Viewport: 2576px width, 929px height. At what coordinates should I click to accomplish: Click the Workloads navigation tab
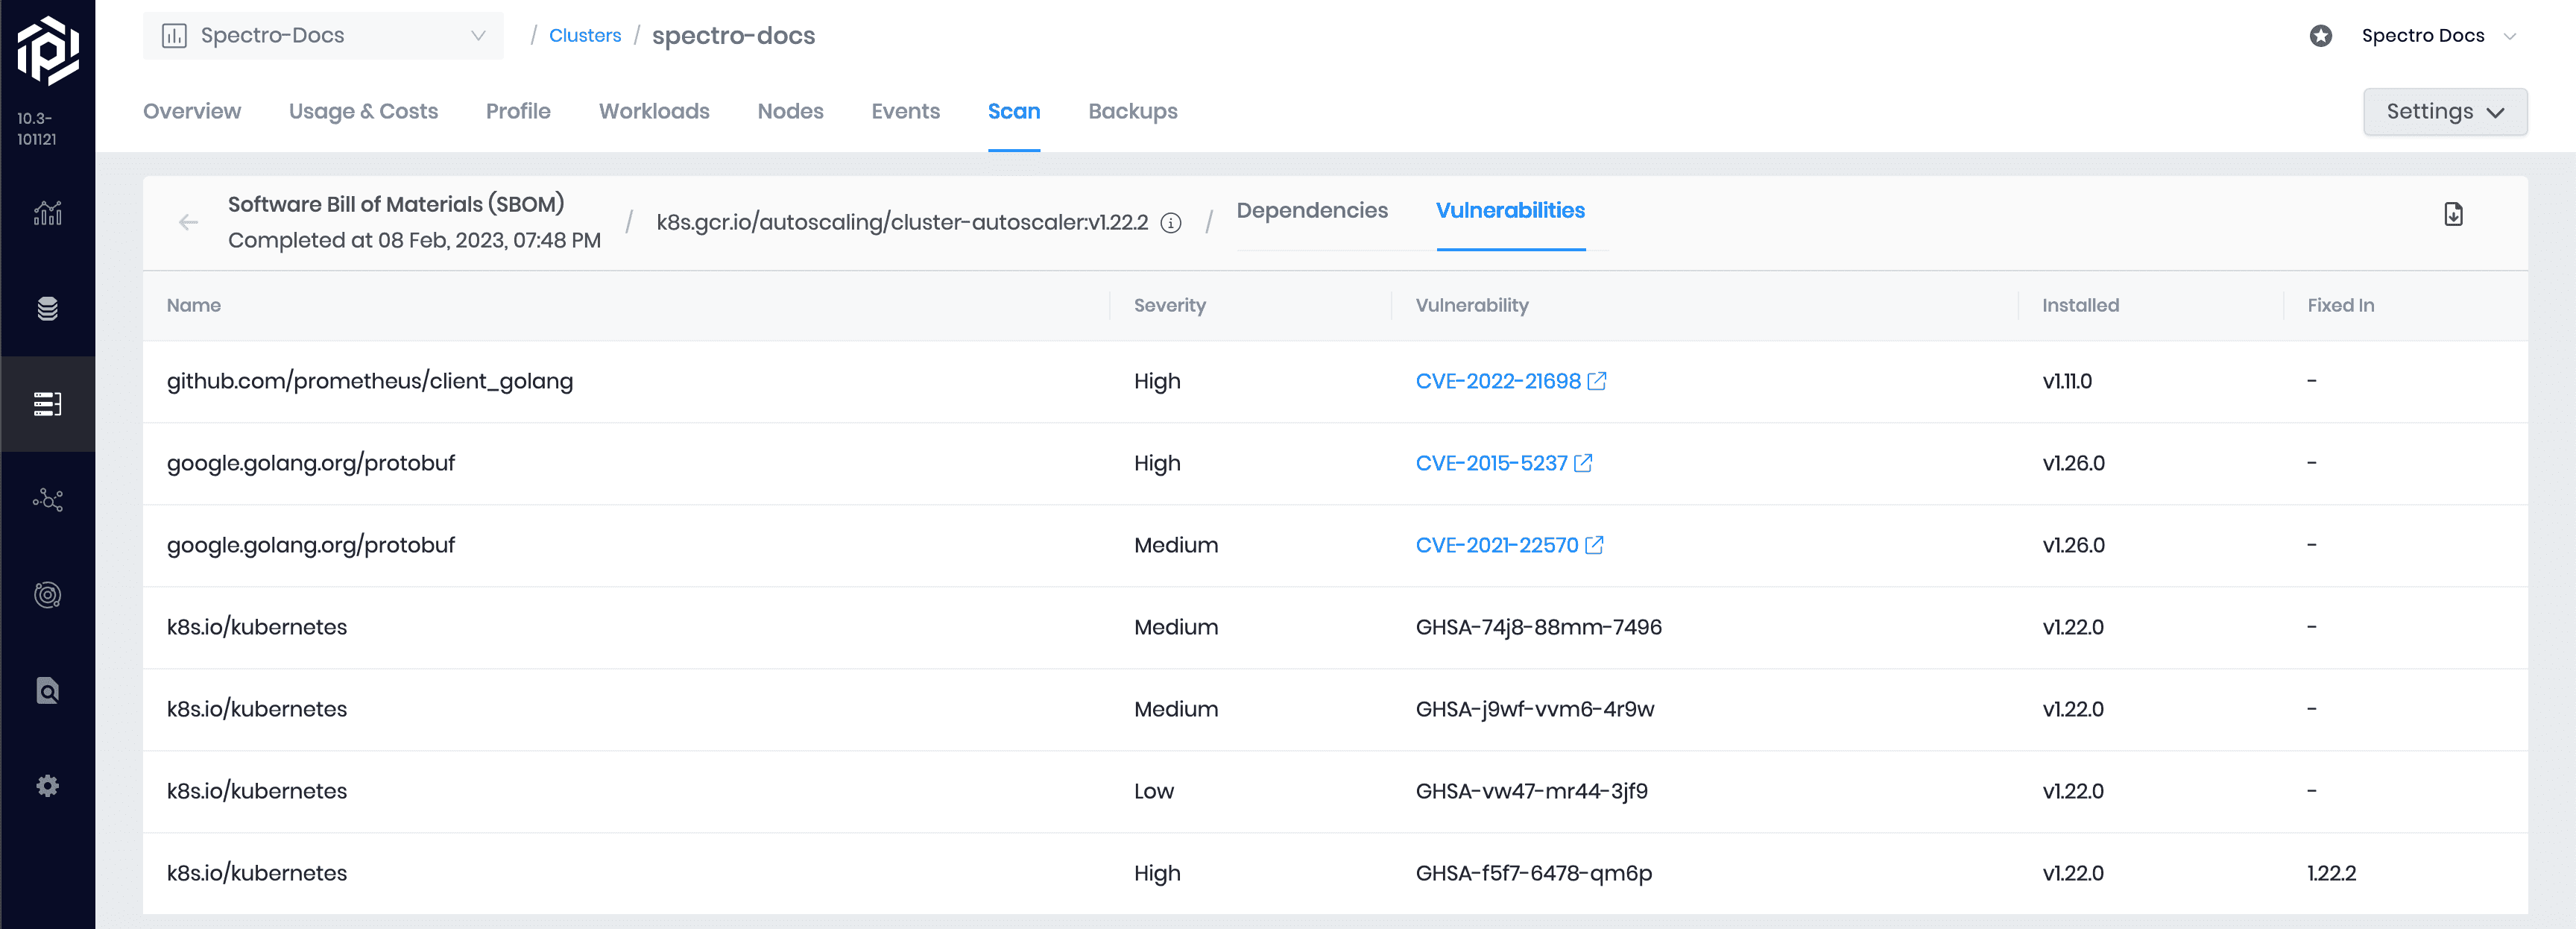654,110
